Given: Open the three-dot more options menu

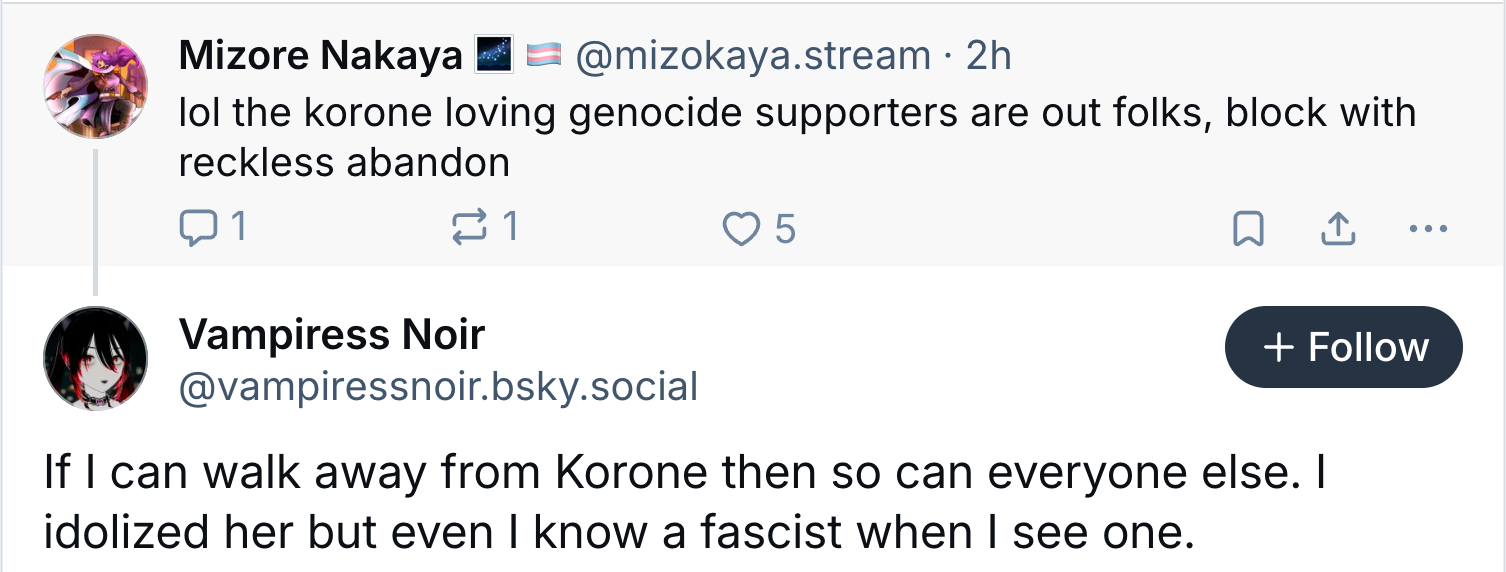Looking at the screenshot, I should point(1427,229).
